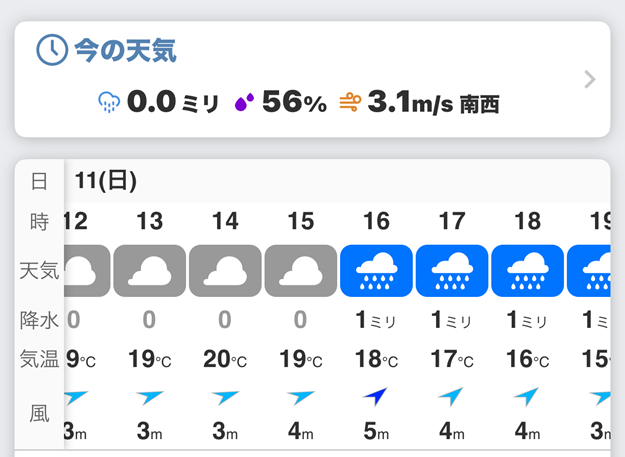625x457 pixels.
Task: Click the rain cloud precipitation icon
Action: click(109, 102)
